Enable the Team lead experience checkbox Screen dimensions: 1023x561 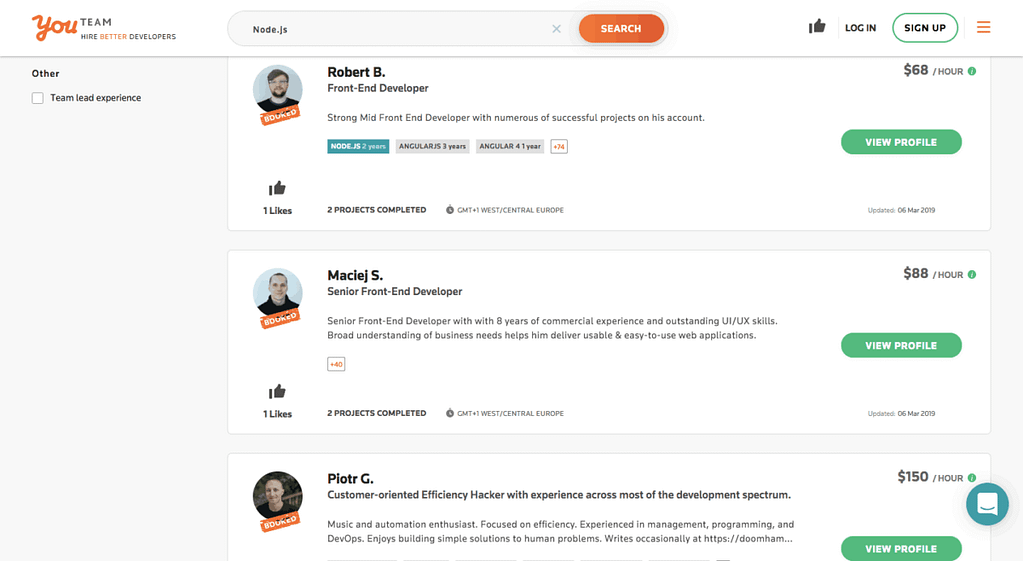click(38, 98)
